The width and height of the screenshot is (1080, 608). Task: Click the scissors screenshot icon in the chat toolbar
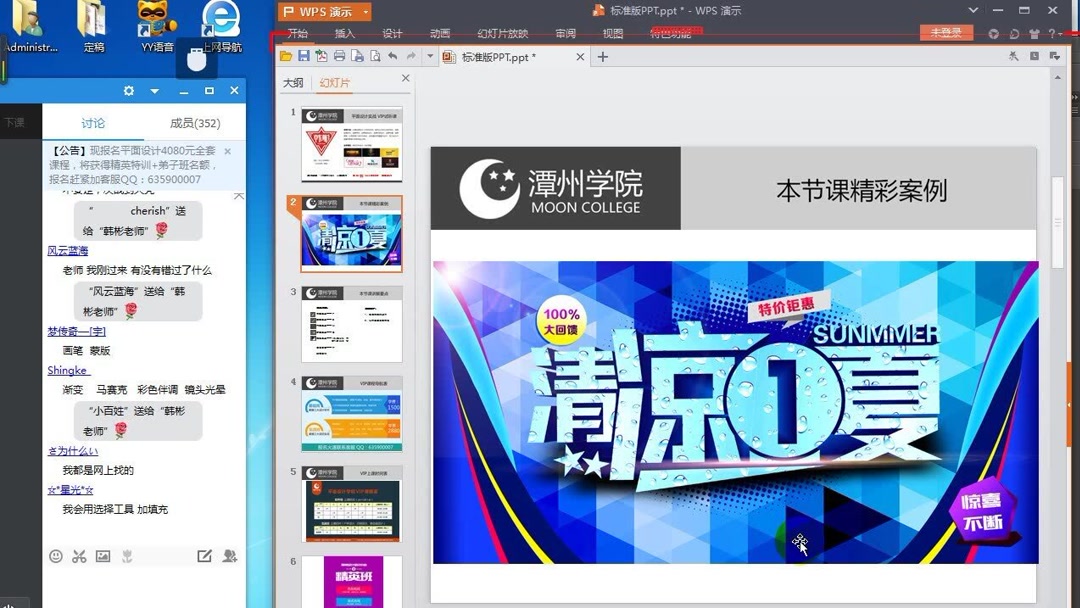(79, 556)
